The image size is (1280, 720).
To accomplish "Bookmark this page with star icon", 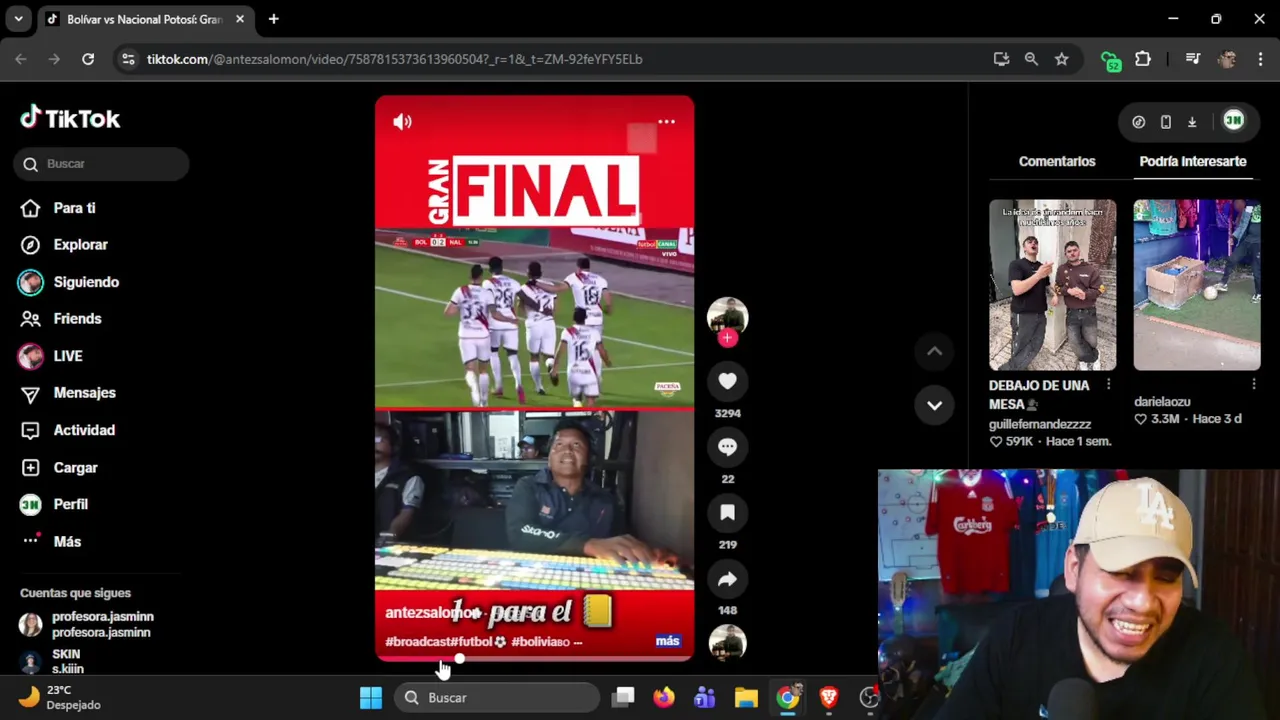I will (1061, 59).
